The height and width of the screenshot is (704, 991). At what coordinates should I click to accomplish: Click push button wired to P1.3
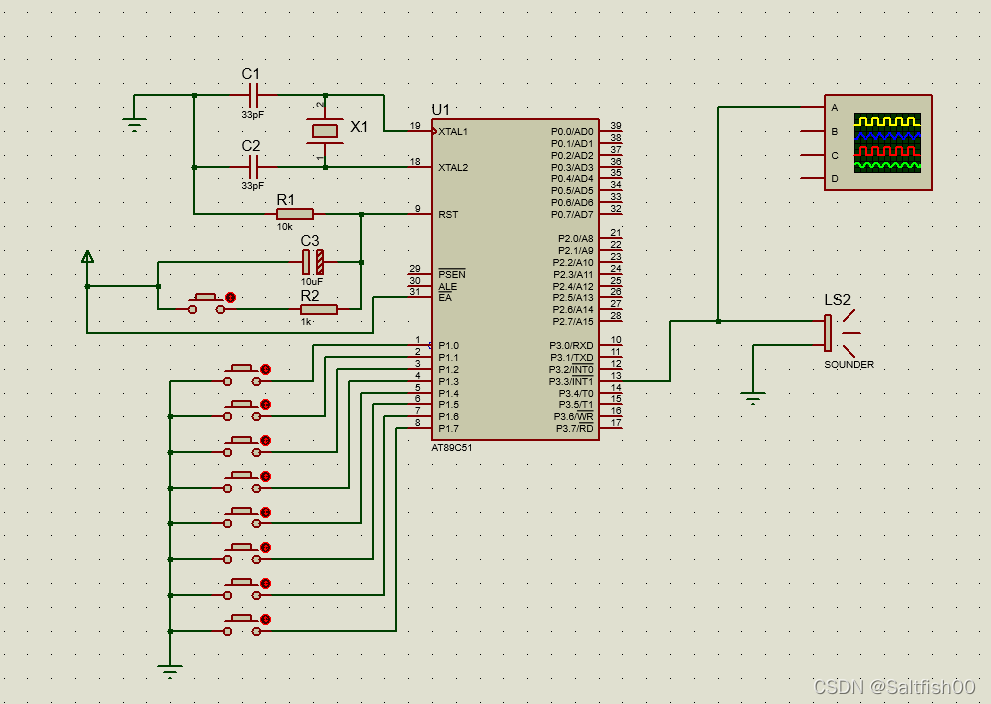243,482
